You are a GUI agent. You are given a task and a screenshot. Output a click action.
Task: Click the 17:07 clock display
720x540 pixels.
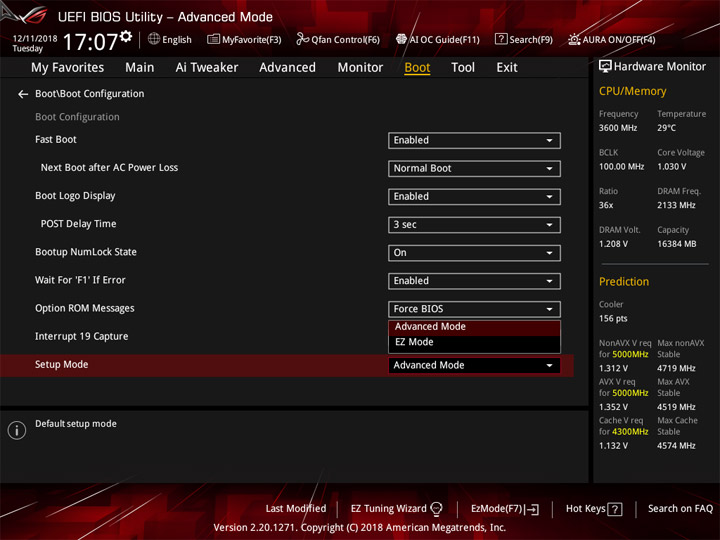90,42
